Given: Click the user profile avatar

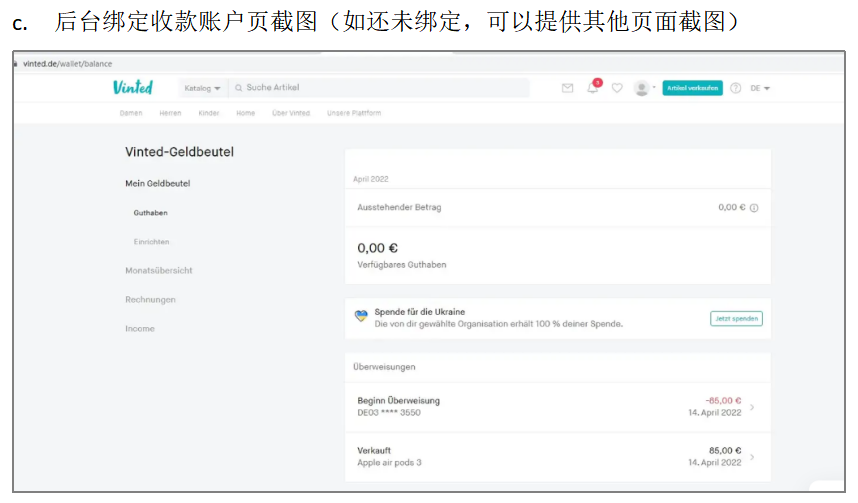Looking at the screenshot, I should click(642, 88).
